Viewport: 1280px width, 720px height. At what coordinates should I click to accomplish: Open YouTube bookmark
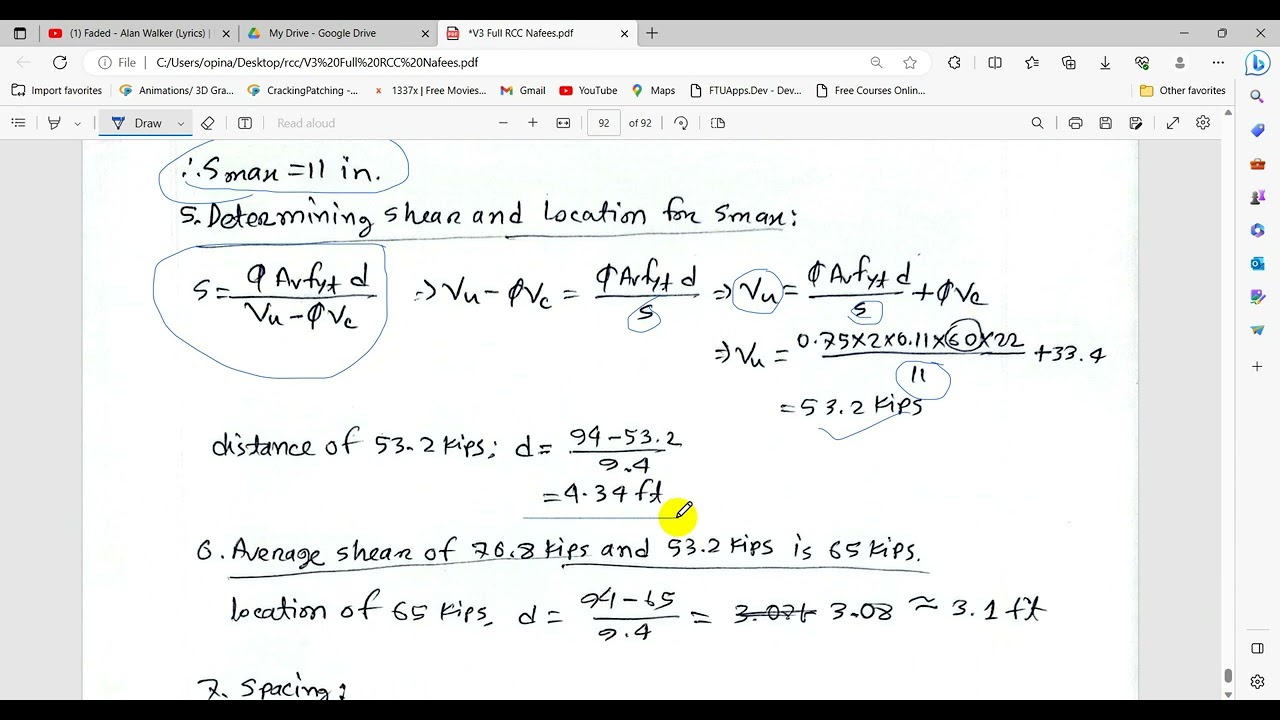pyautogui.click(x=588, y=90)
